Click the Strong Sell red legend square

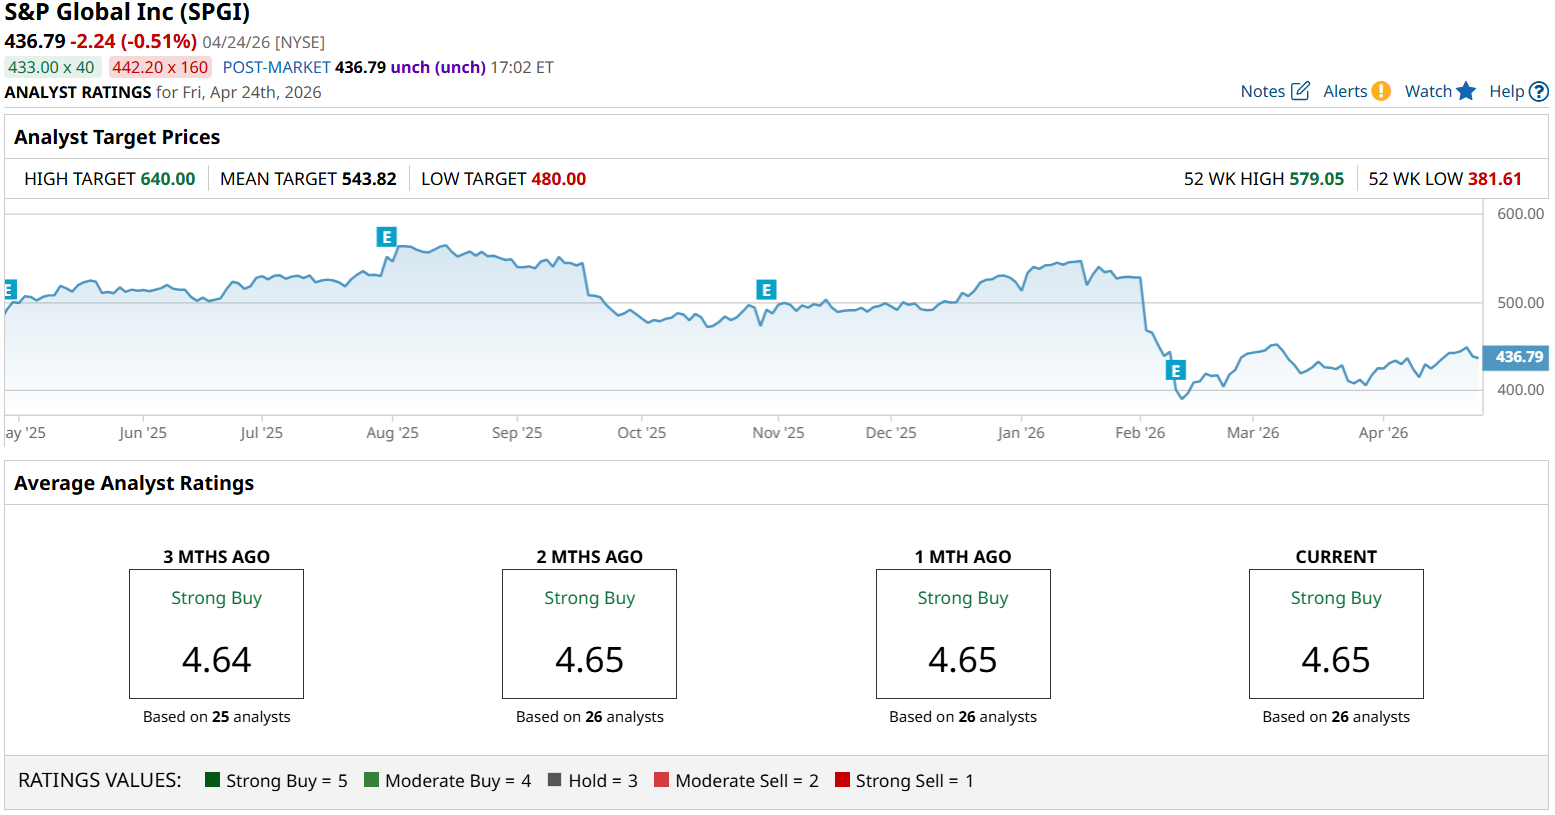pyautogui.click(x=842, y=780)
